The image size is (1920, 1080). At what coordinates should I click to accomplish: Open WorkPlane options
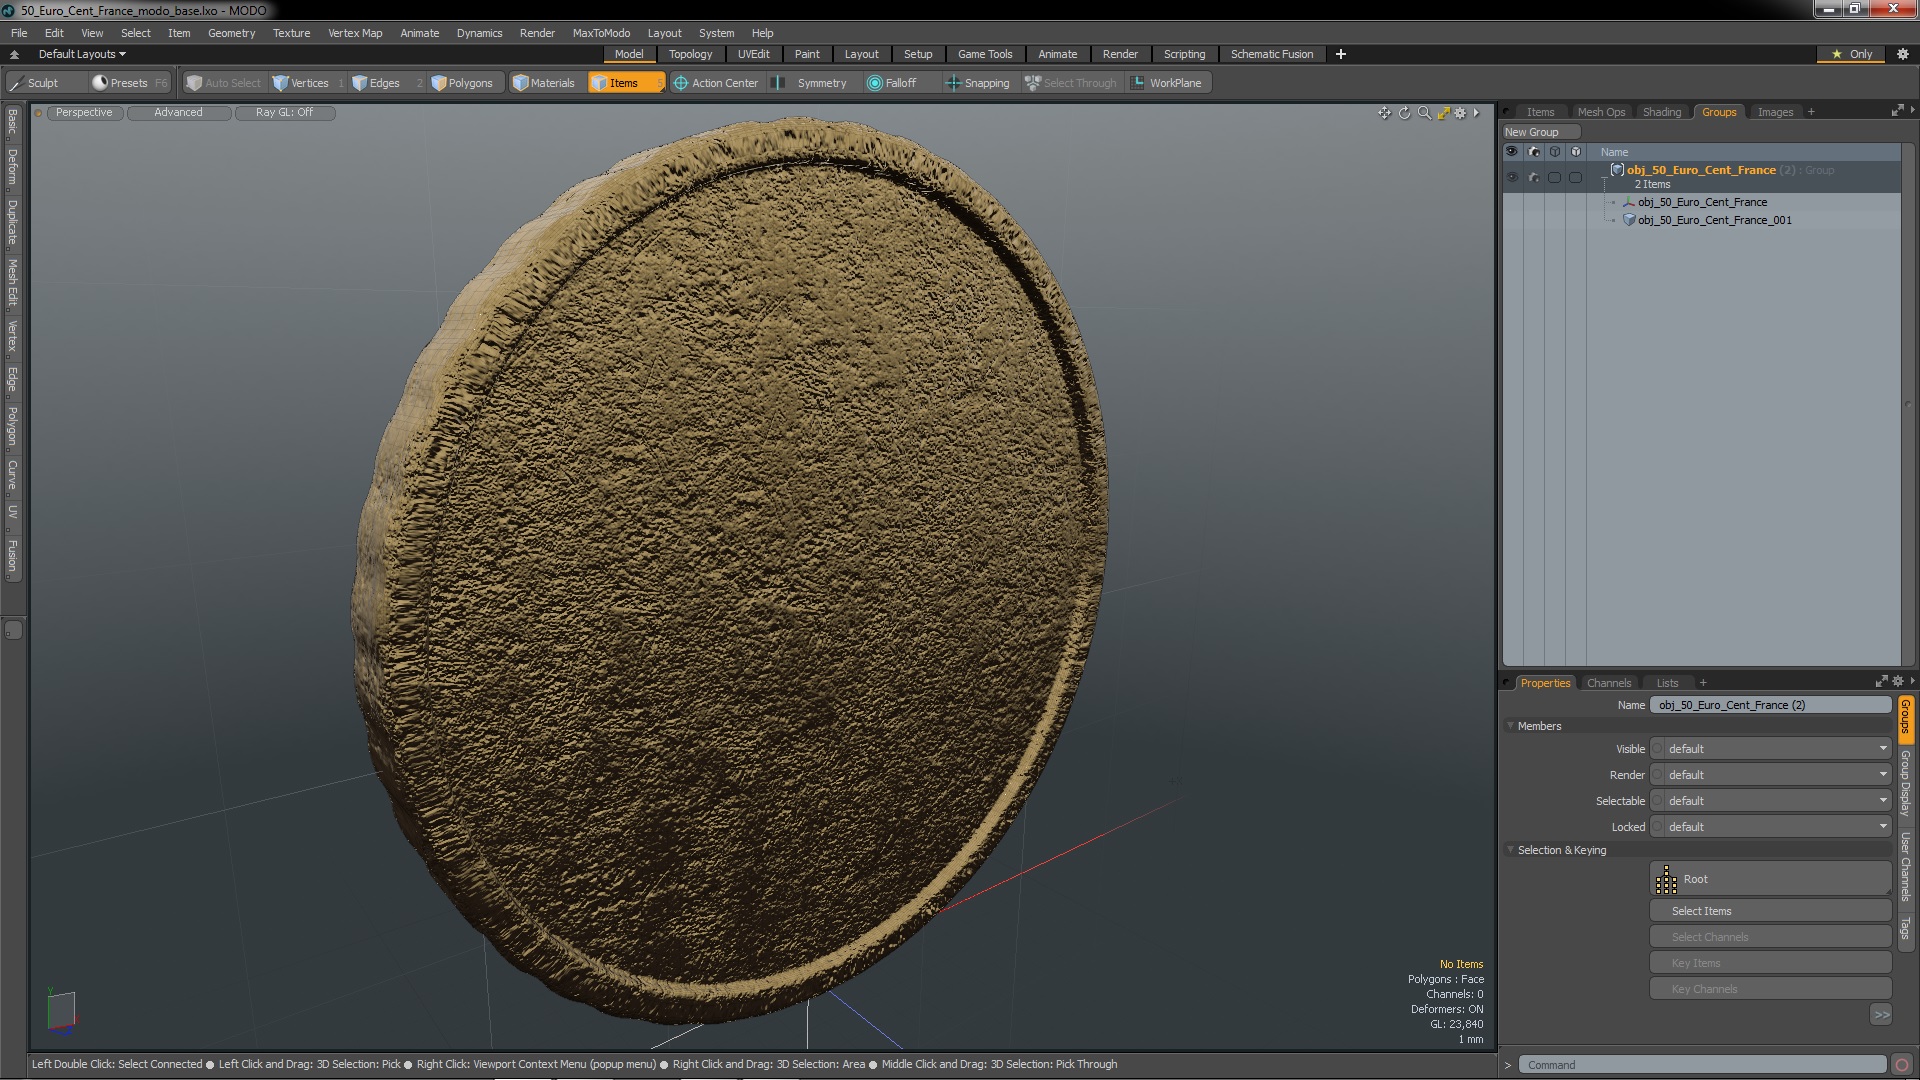coord(1167,83)
